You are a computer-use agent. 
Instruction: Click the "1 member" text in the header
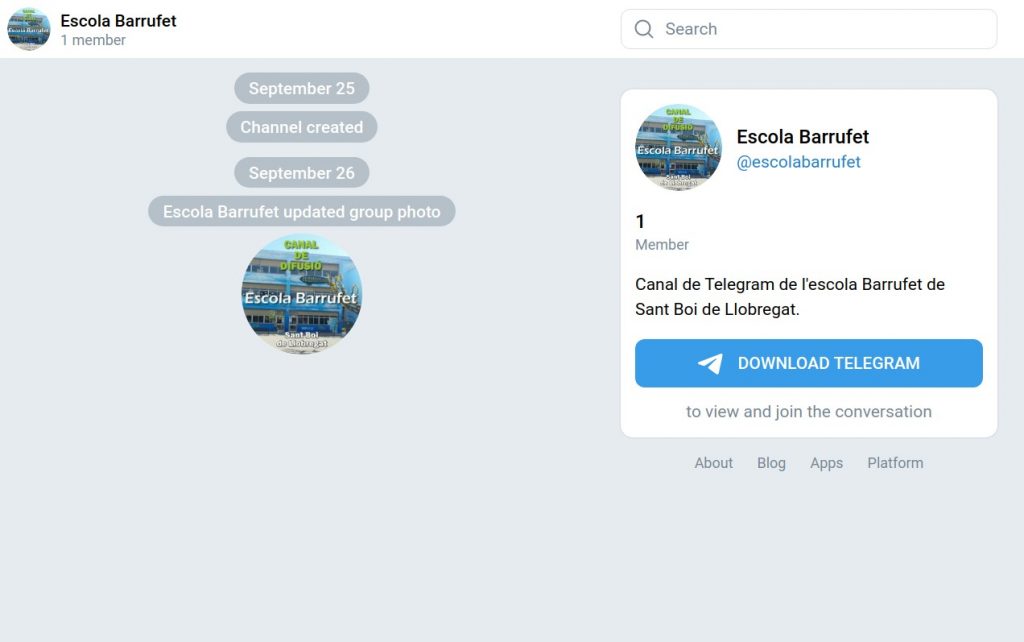coord(93,40)
